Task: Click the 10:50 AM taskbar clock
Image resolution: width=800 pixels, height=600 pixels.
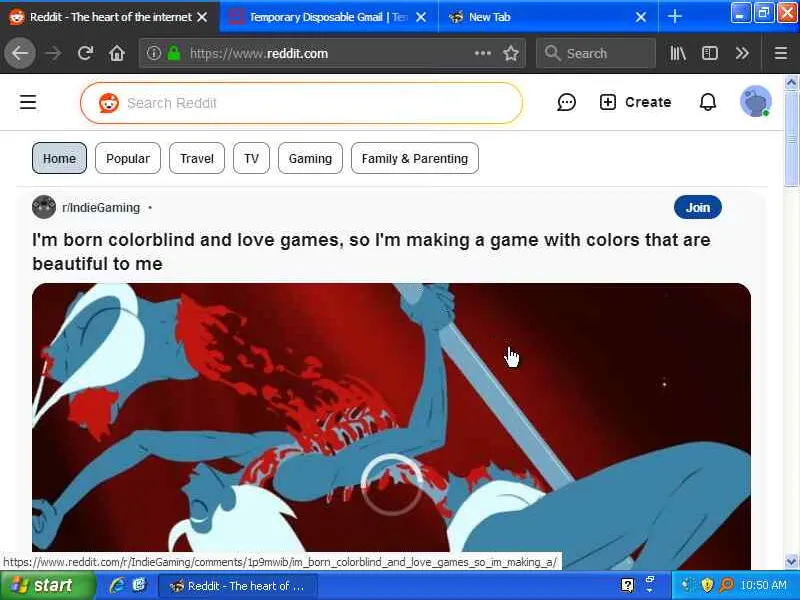Action: (x=764, y=585)
